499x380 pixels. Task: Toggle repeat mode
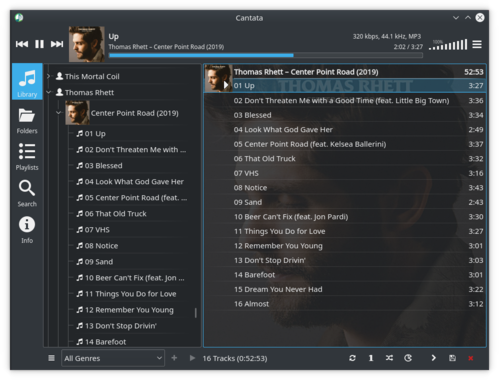pos(352,358)
